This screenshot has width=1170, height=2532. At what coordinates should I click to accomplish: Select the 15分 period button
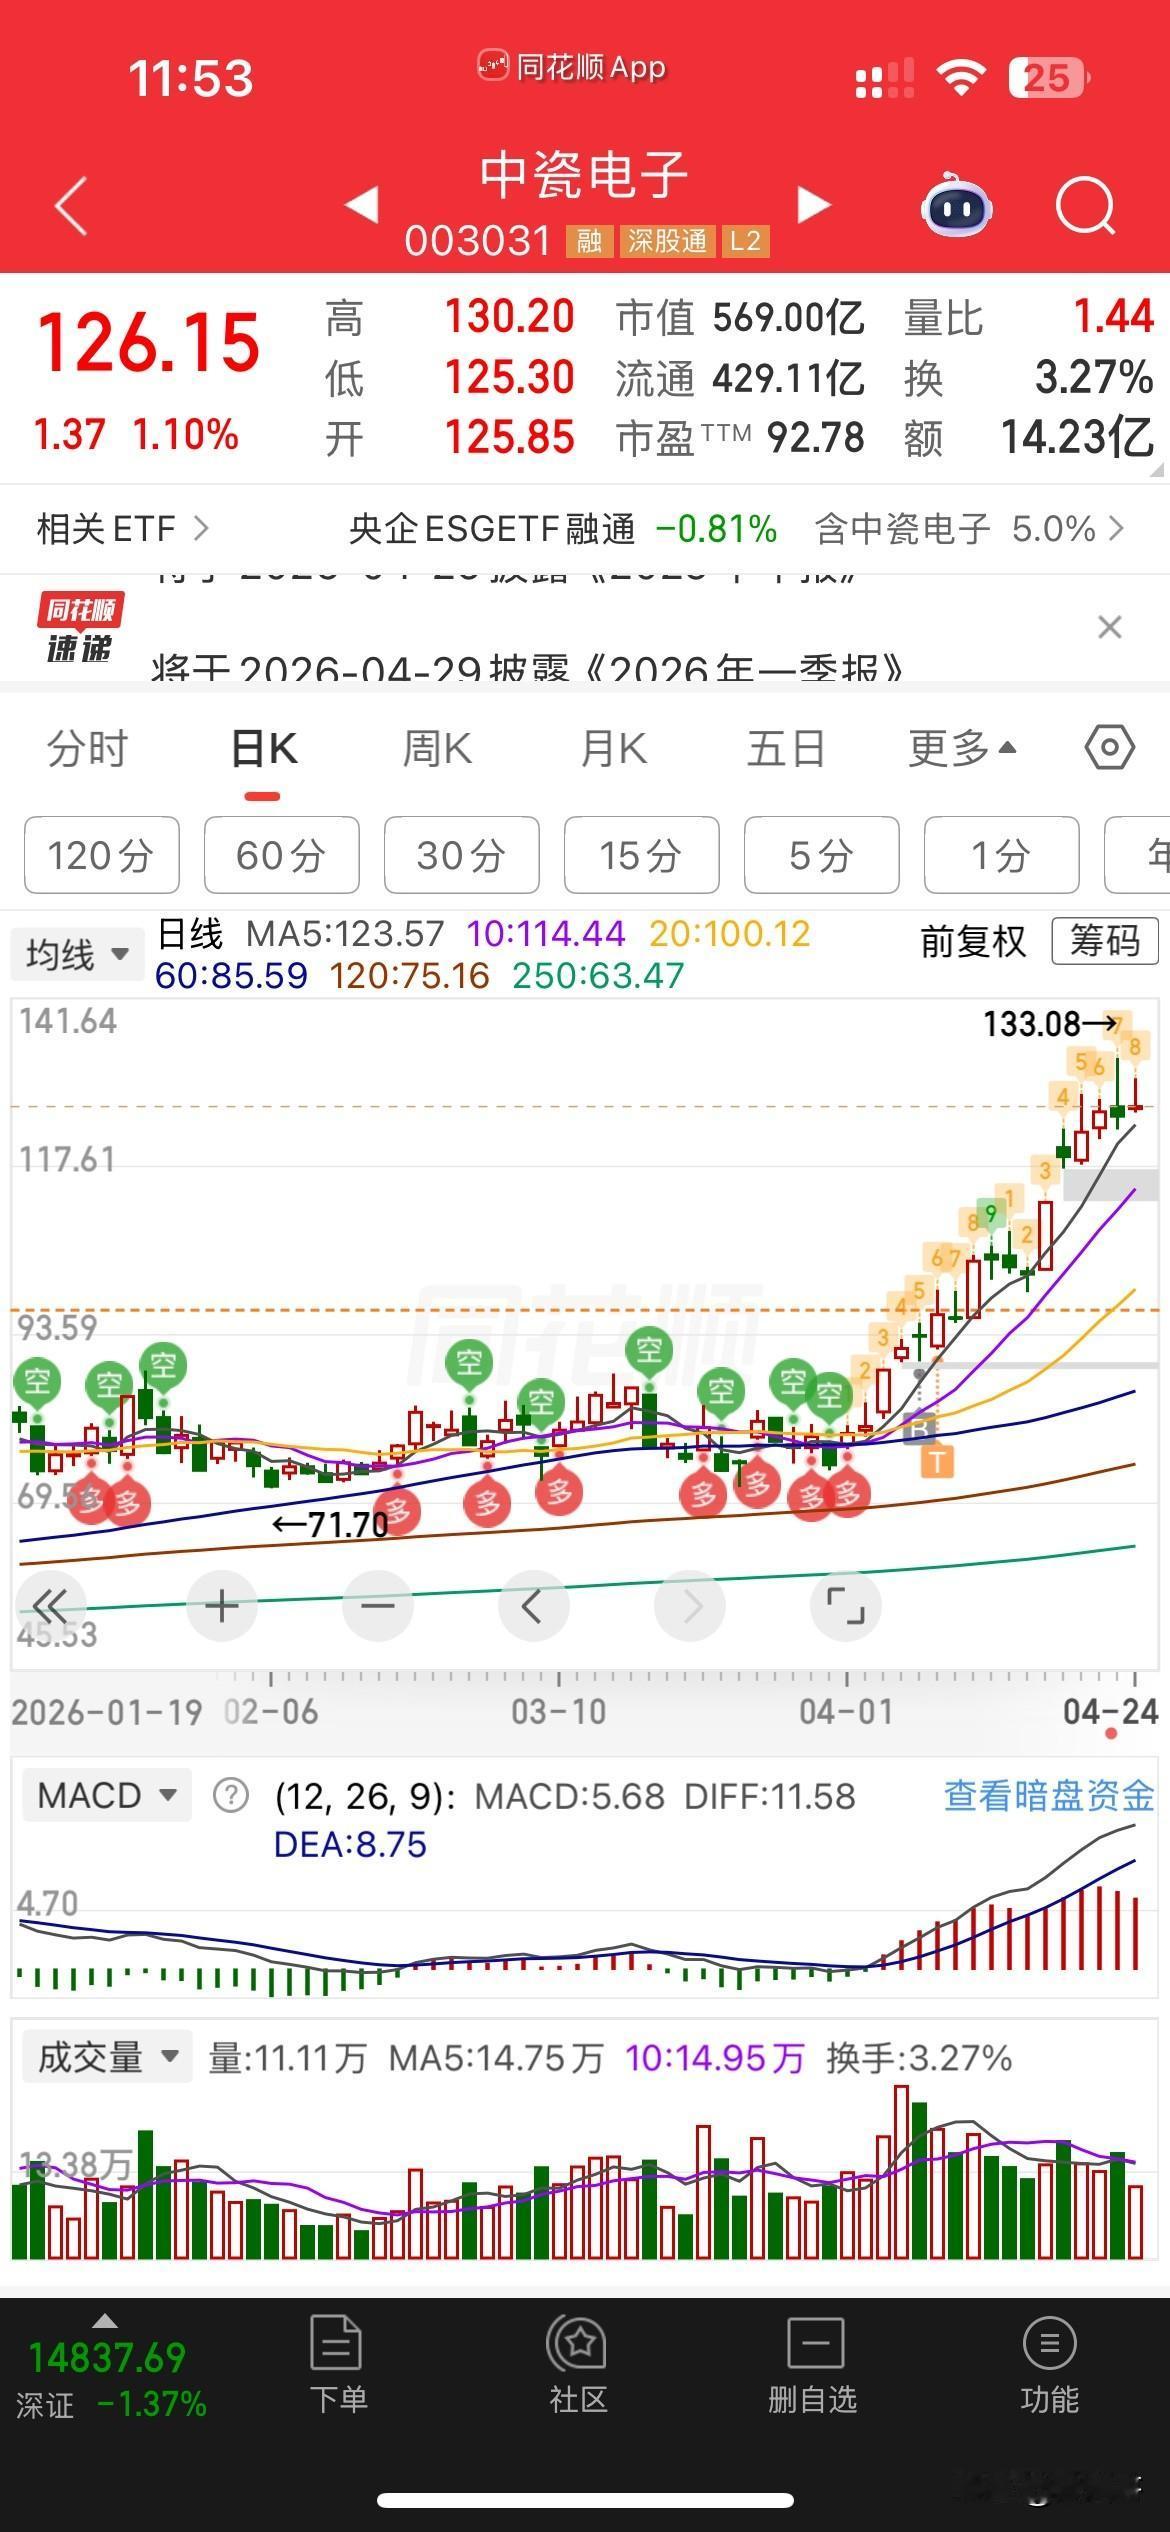pyautogui.click(x=641, y=855)
